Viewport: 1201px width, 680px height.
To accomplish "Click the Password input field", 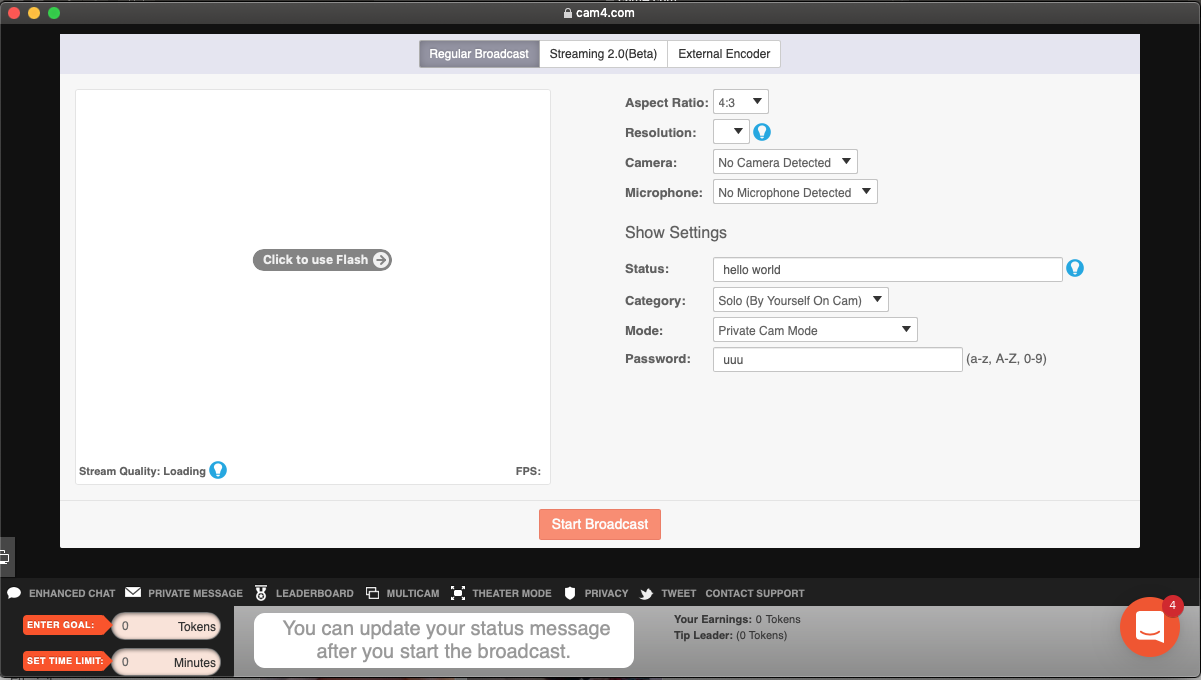I will (x=837, y=359).
